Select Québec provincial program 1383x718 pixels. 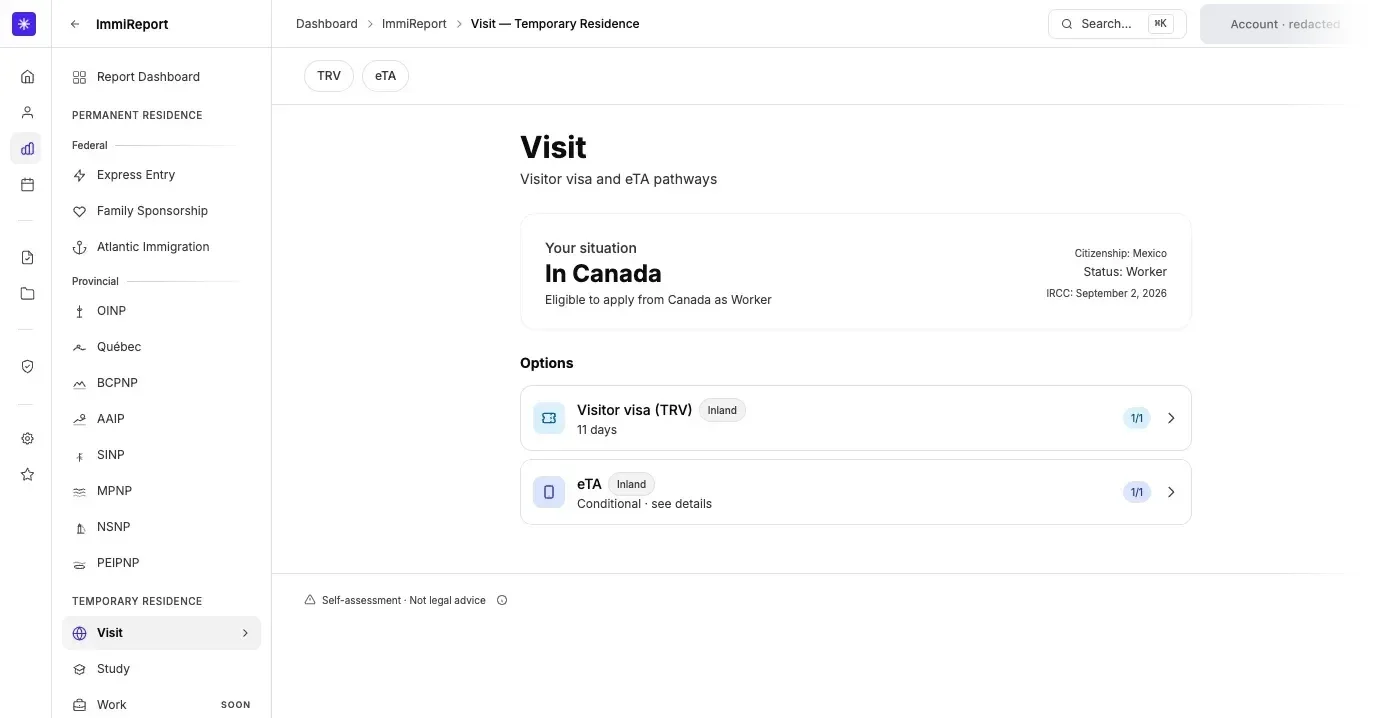click(161, 347)
